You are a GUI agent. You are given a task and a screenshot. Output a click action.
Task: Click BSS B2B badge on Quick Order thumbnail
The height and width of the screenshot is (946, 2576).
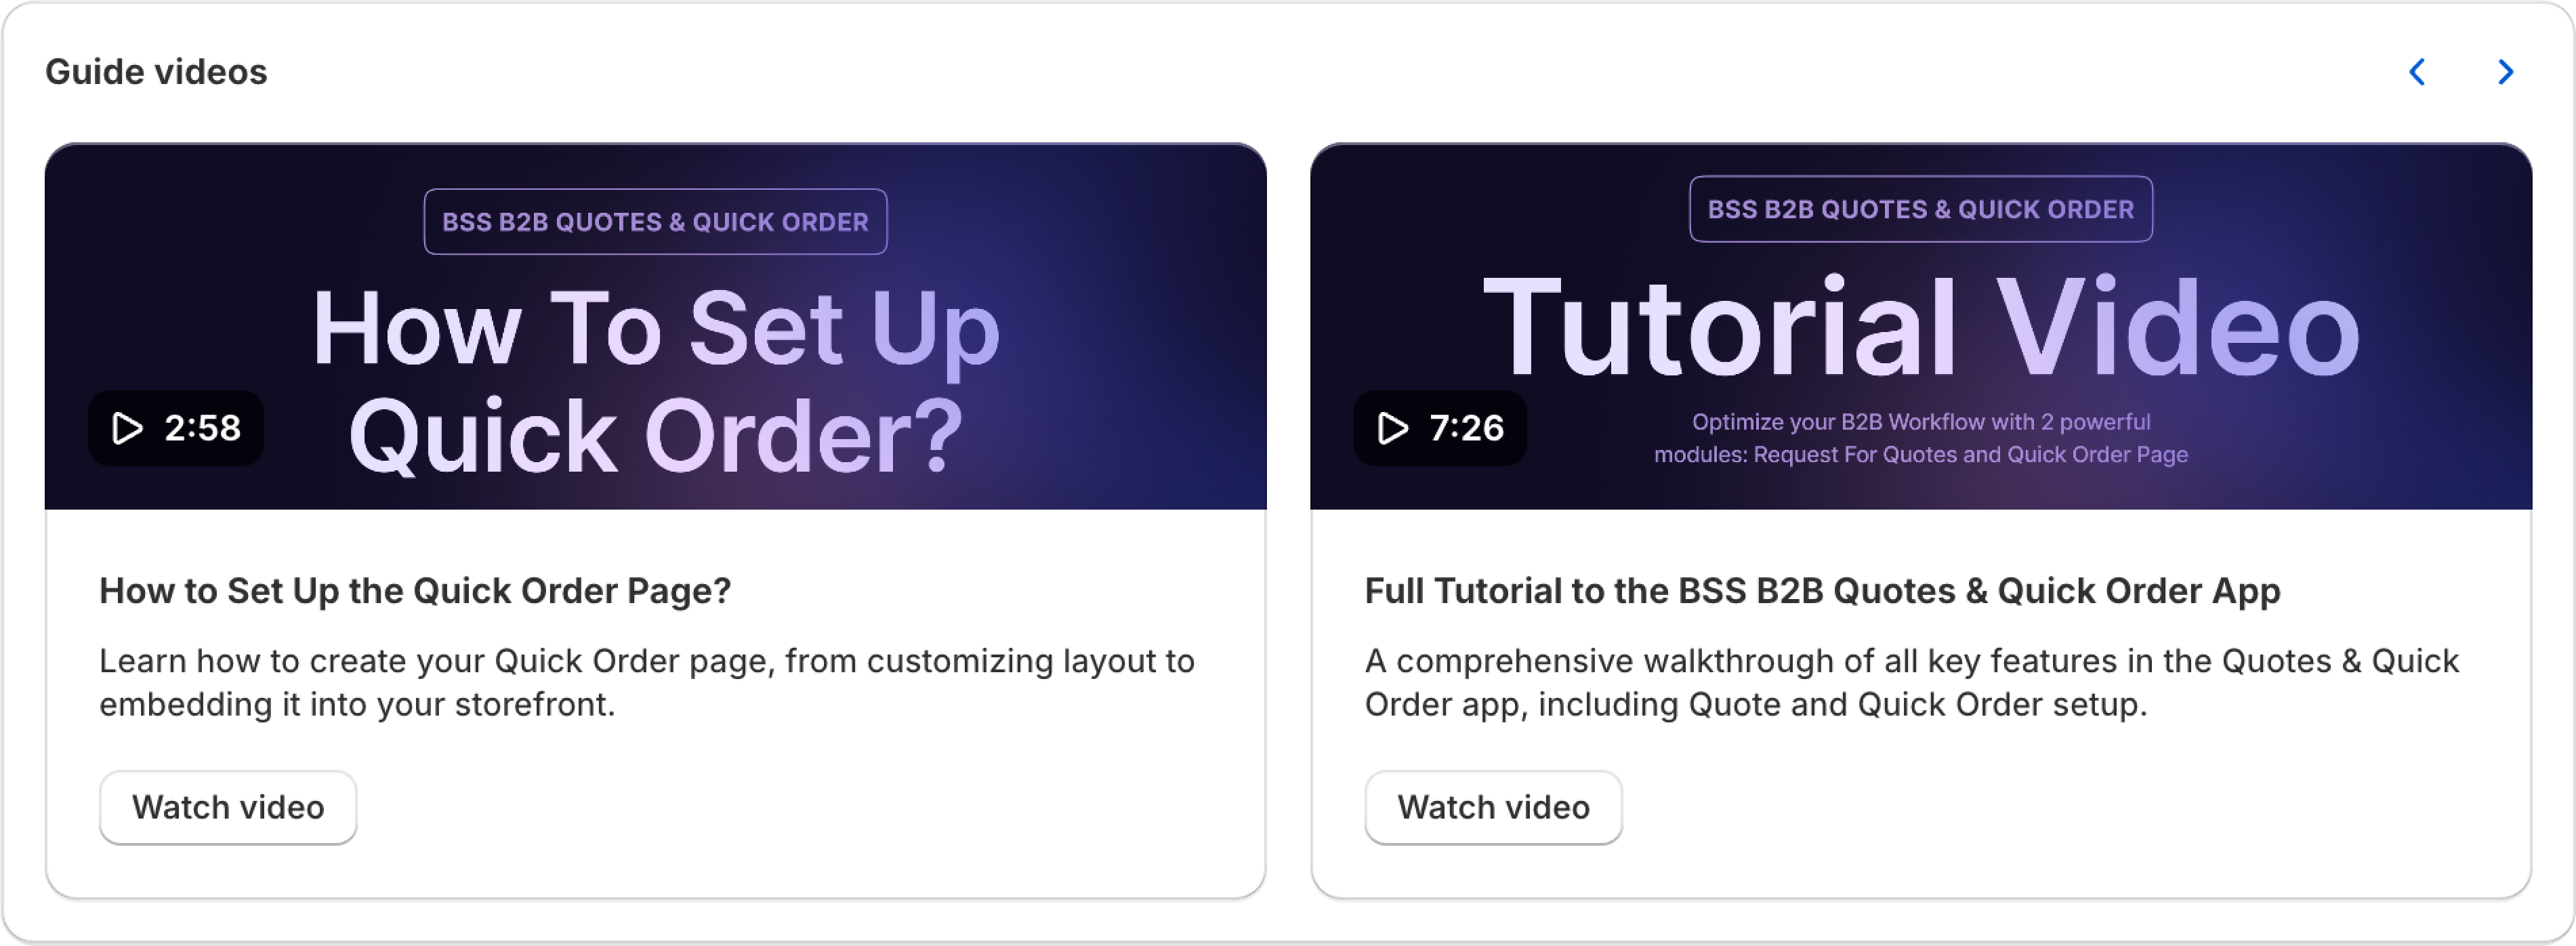(655, 222)
